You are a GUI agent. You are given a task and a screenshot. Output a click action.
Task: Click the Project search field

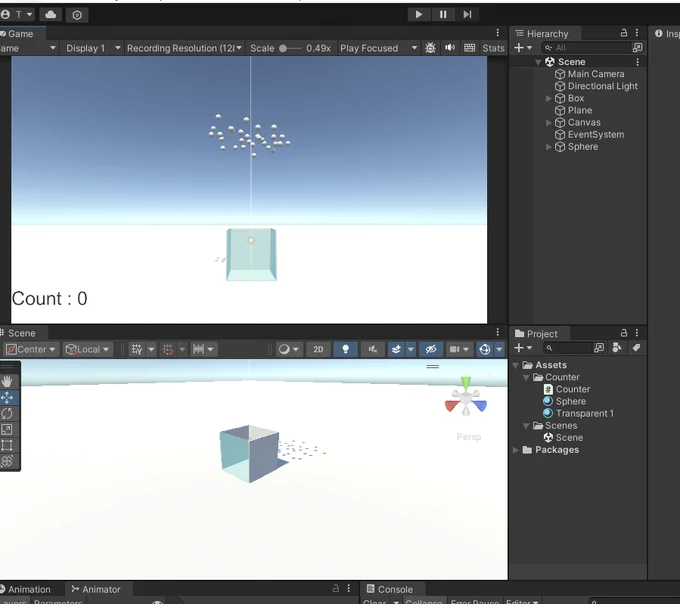point(568,348)
